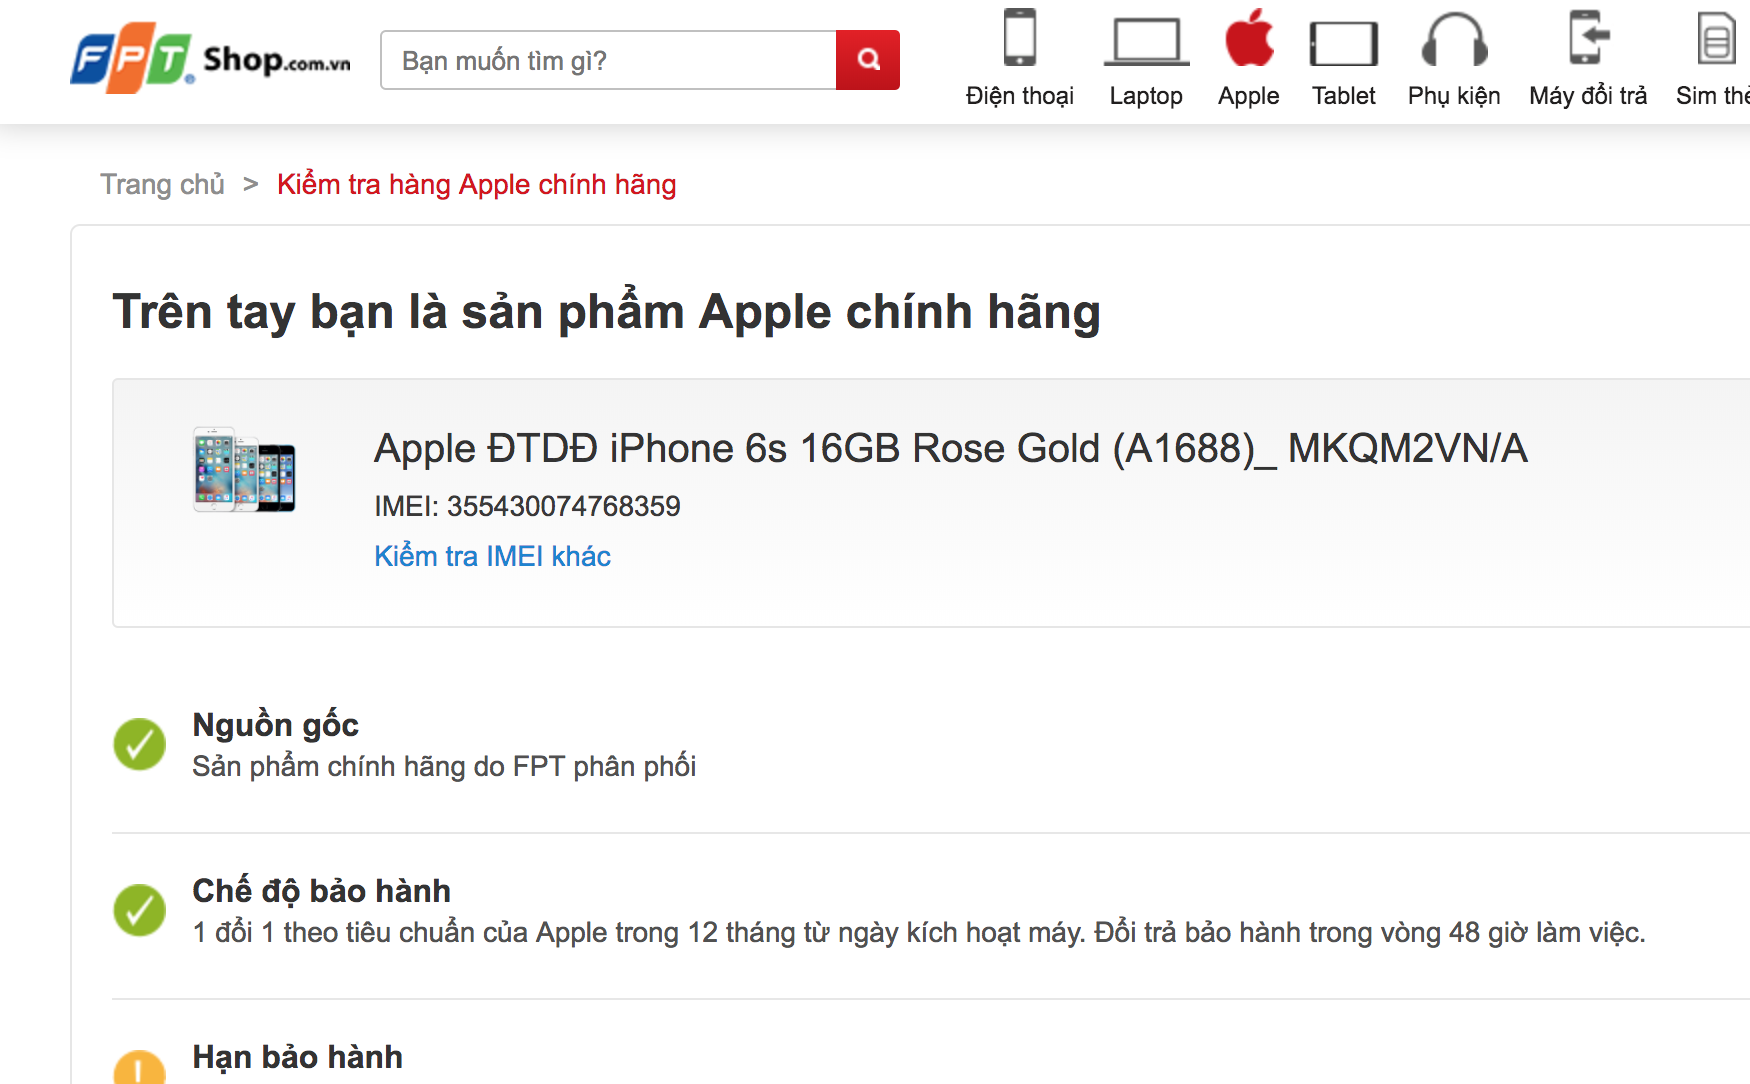
Task: Select the IMEI: 355430074768359 text
Action: pyautogui.click(x=527, y=506)
